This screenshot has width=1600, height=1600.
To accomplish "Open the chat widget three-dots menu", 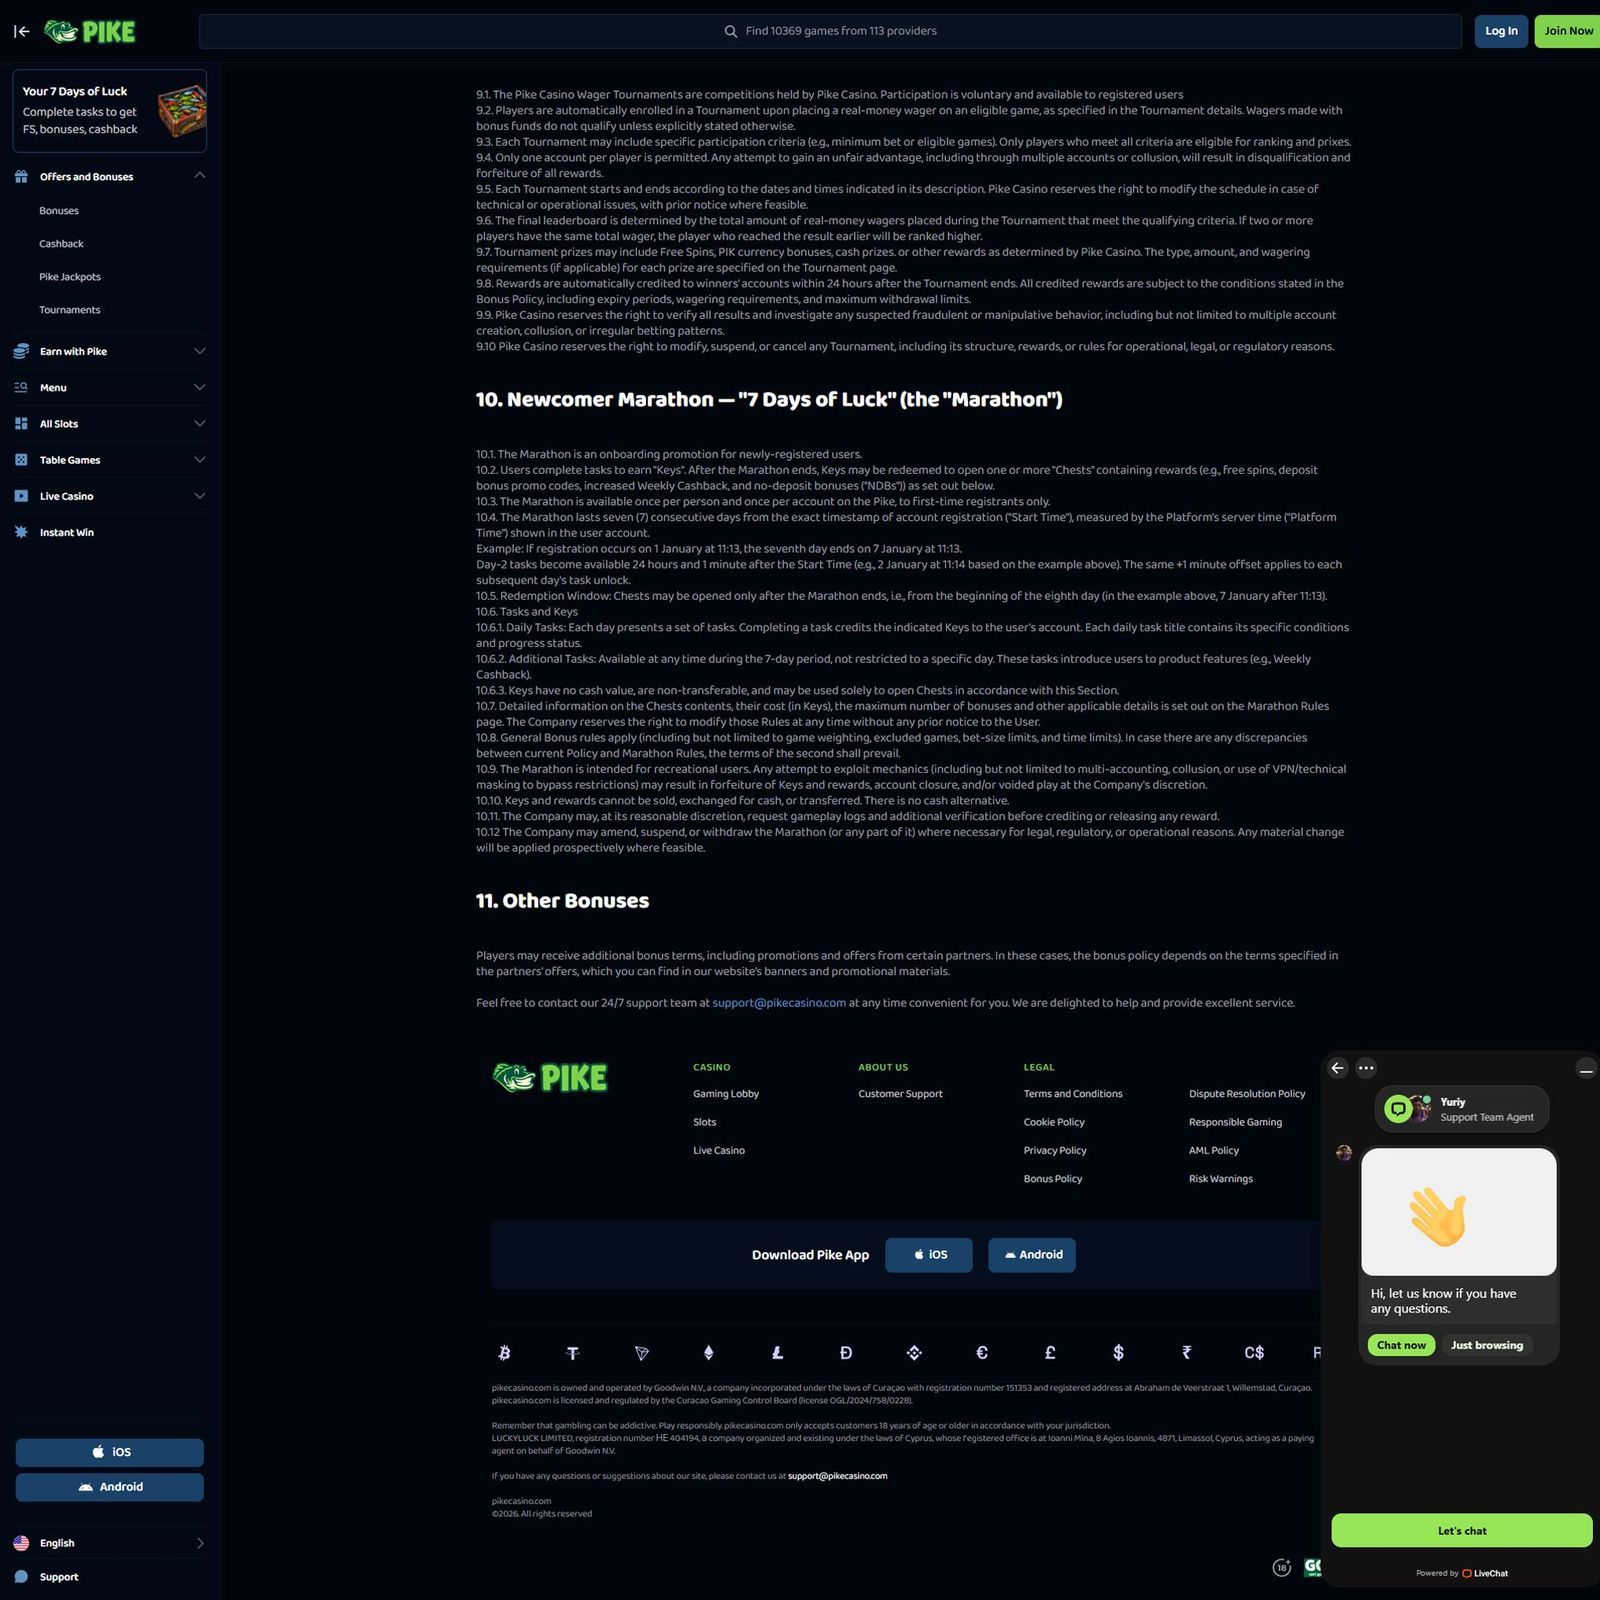I will tap(1366, 1068).
